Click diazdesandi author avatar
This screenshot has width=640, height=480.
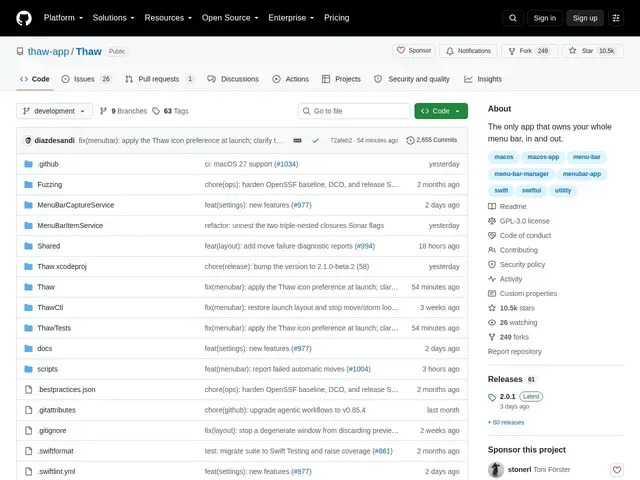[28, 140]
